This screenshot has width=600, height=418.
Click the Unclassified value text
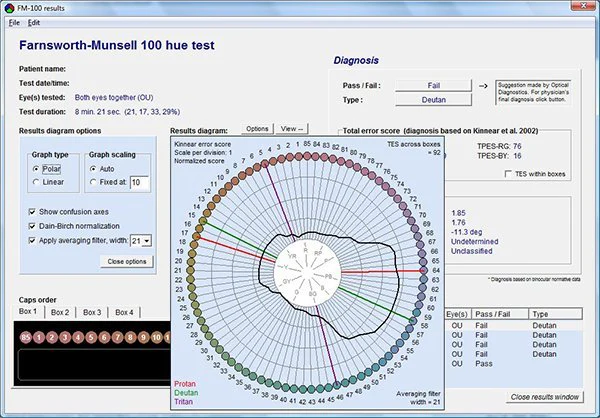click(471, 251)
